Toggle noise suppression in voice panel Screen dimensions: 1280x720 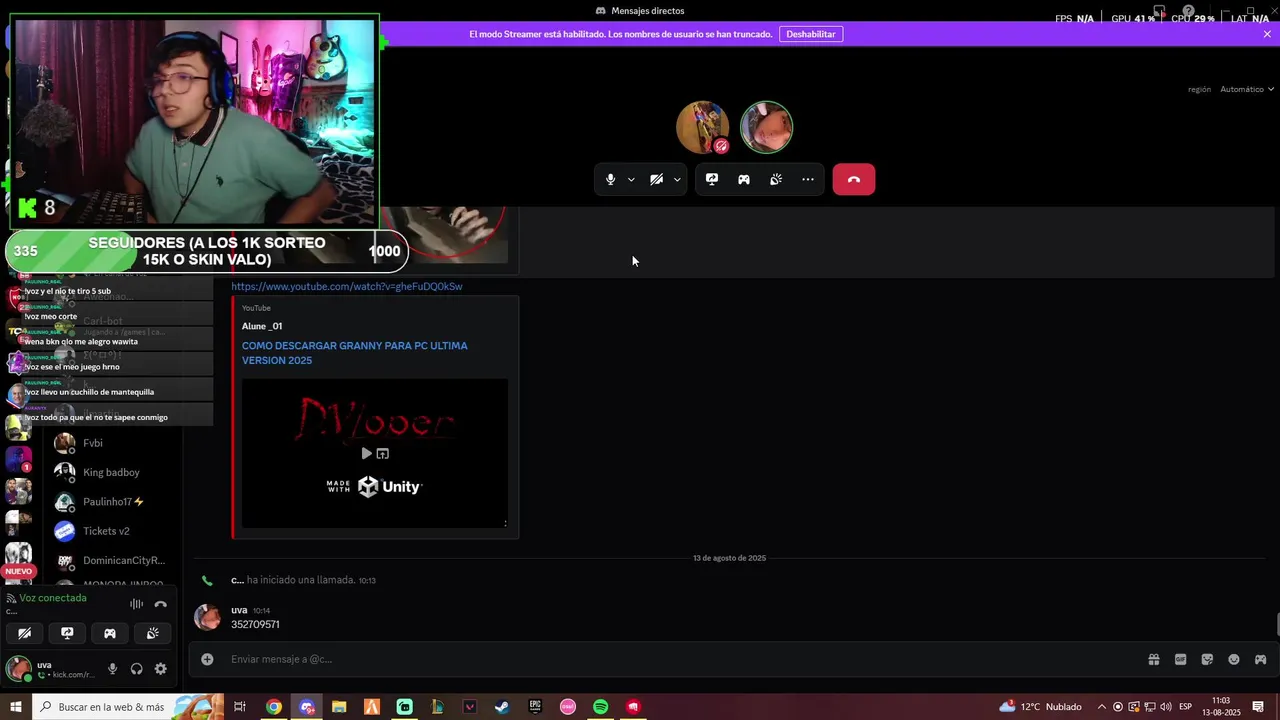136,604
